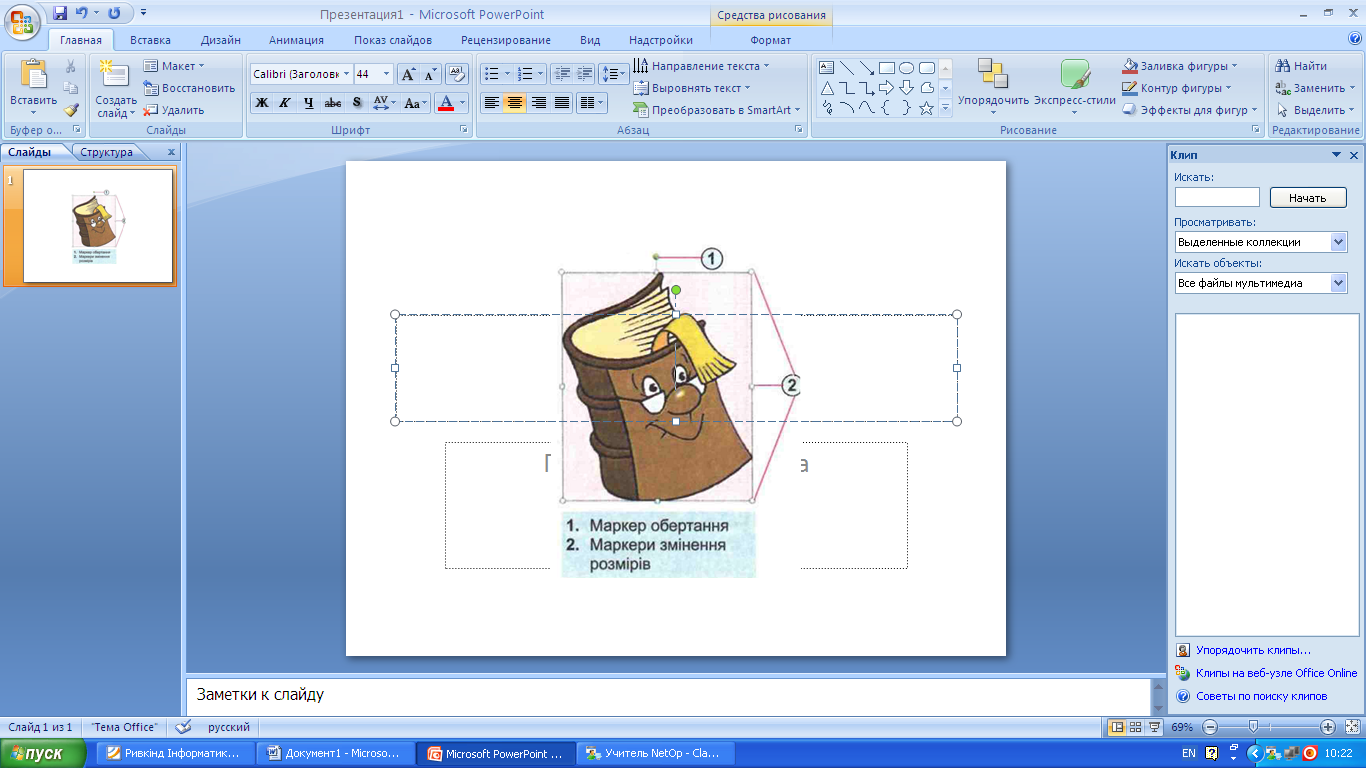Open 'Клипы на веб-узле Office Online' link
The height and width of the screenshot is (768, 1366).
point(1276,673)
